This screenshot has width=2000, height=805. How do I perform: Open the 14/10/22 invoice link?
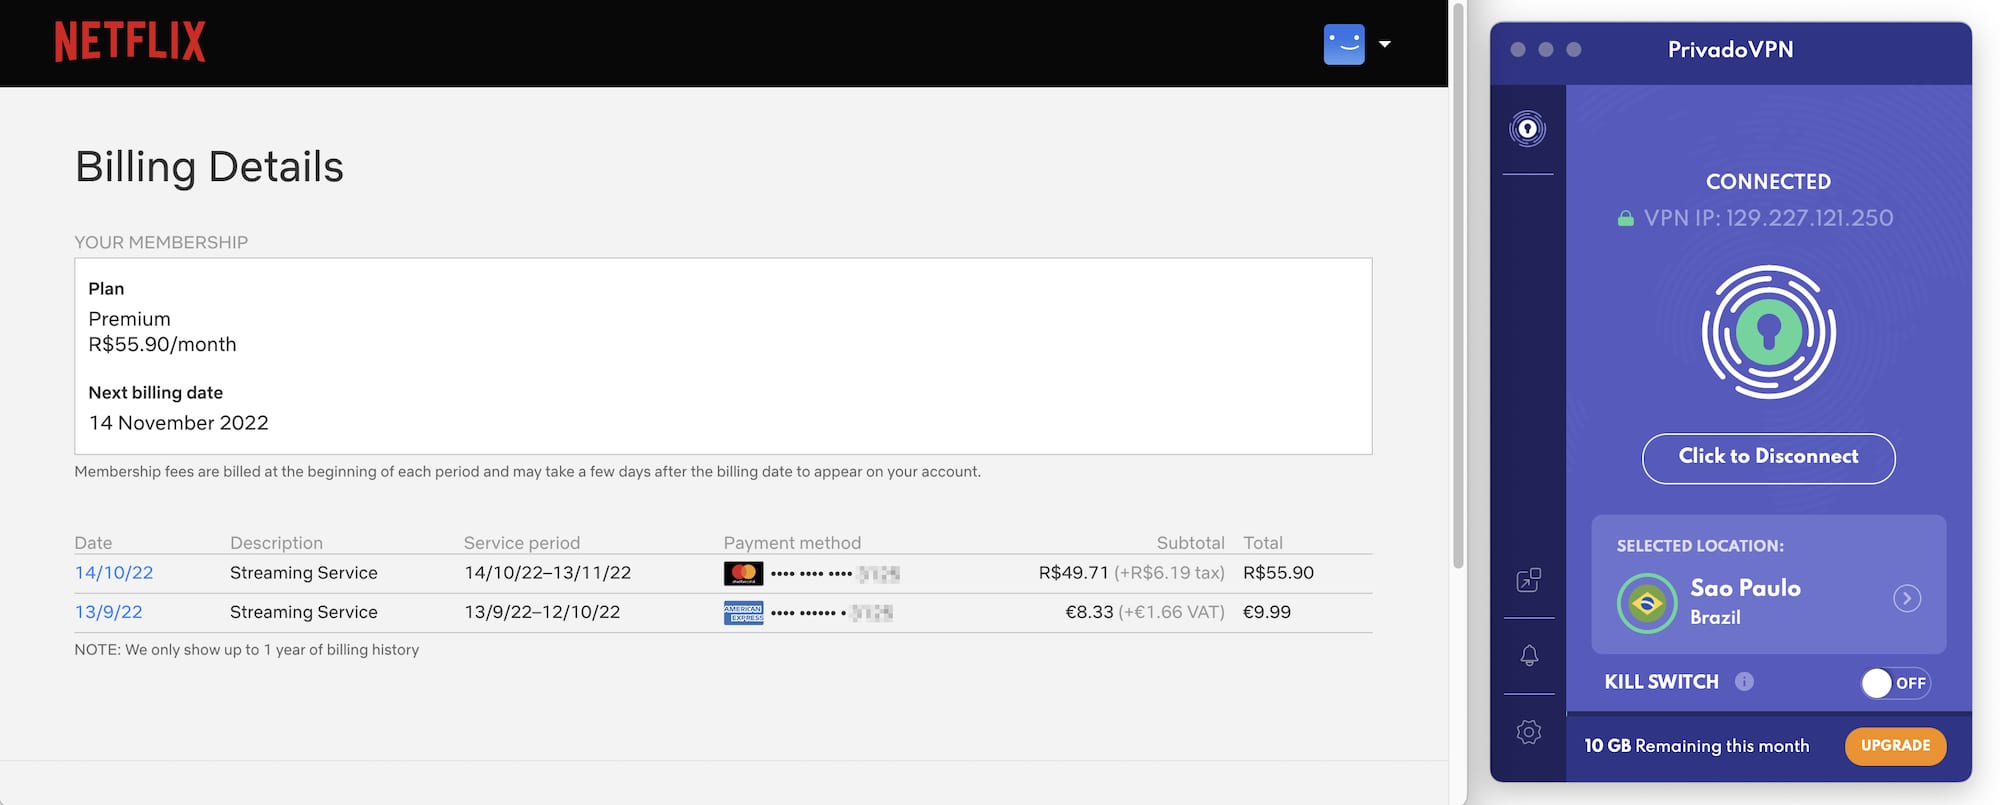[114, 573]
